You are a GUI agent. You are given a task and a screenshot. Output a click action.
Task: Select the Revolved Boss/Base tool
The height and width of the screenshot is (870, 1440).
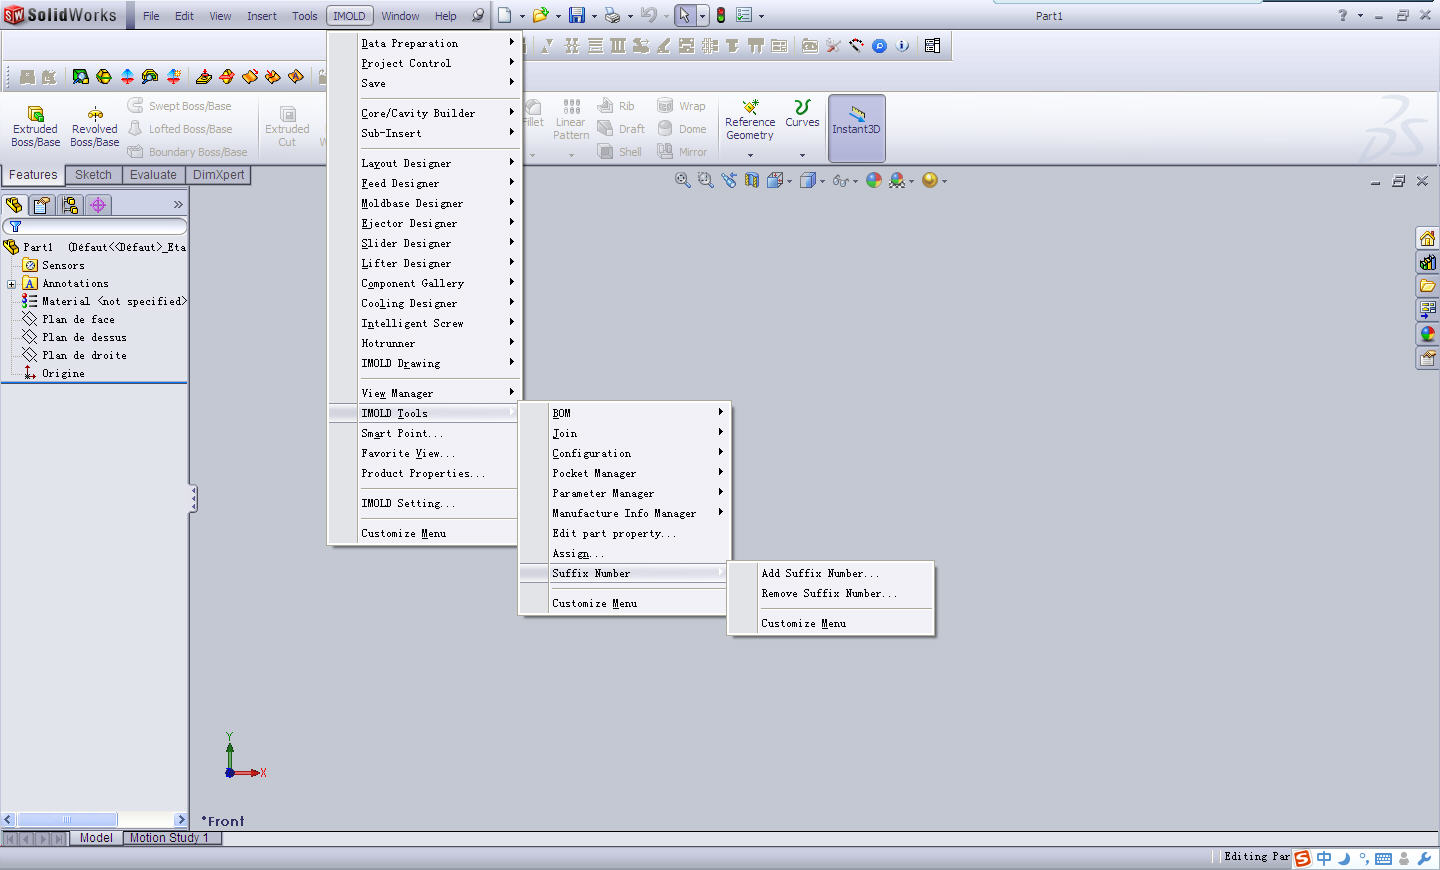coord(94,126)
